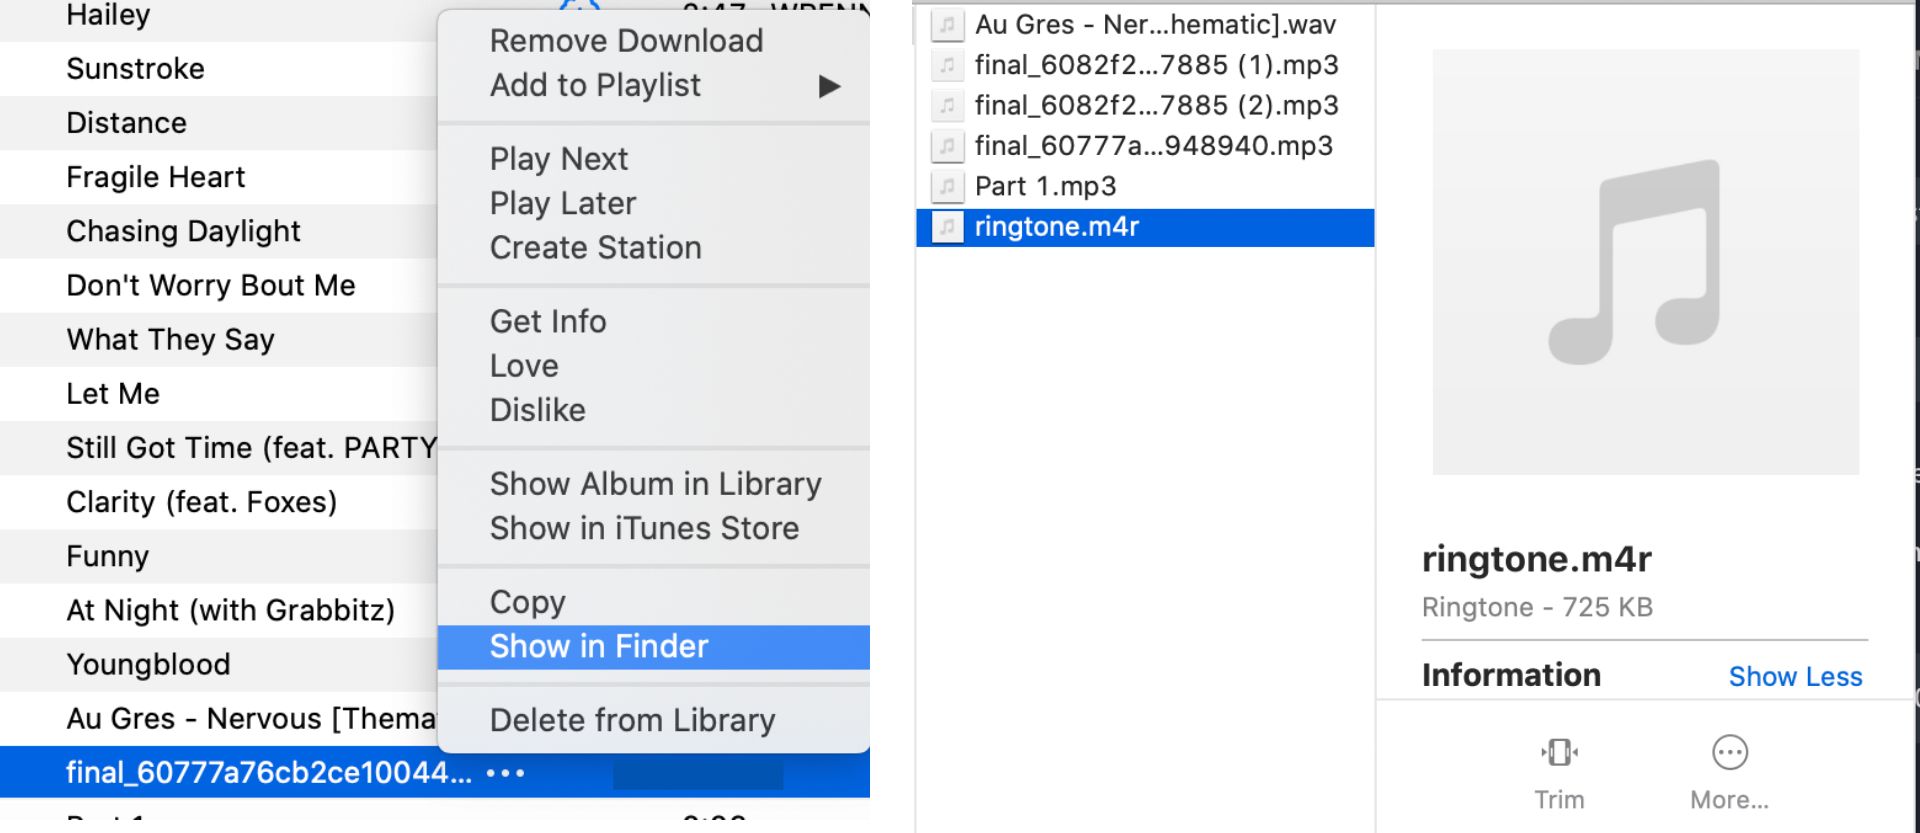Screen dimensions: 1920x833
Task: Select Play Next in context menu
Action: pyautogui.click(x=558, y=159)
